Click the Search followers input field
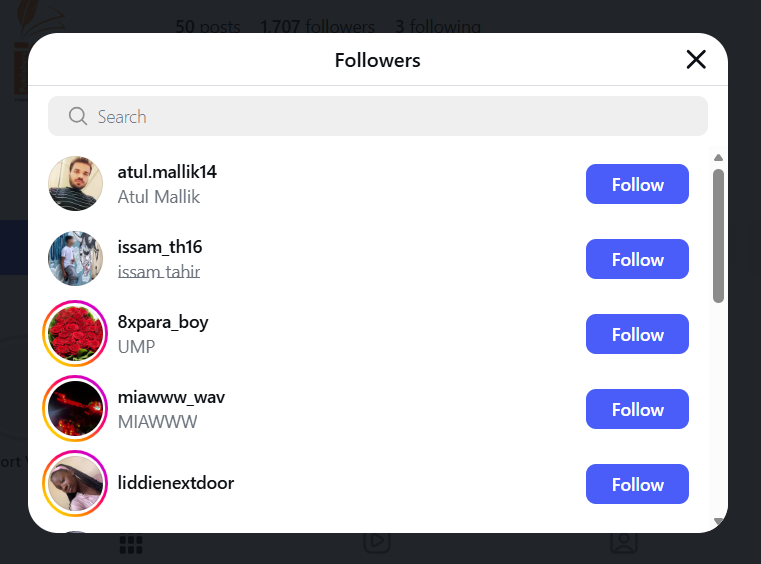 [390, 117]
